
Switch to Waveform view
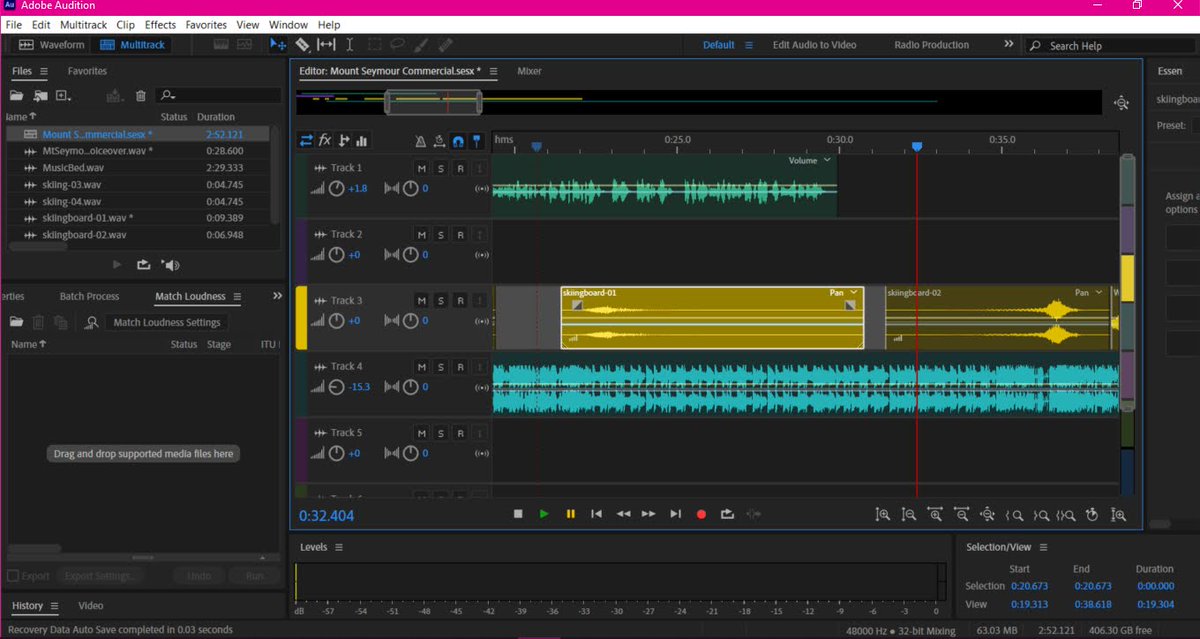pos(52,45)
